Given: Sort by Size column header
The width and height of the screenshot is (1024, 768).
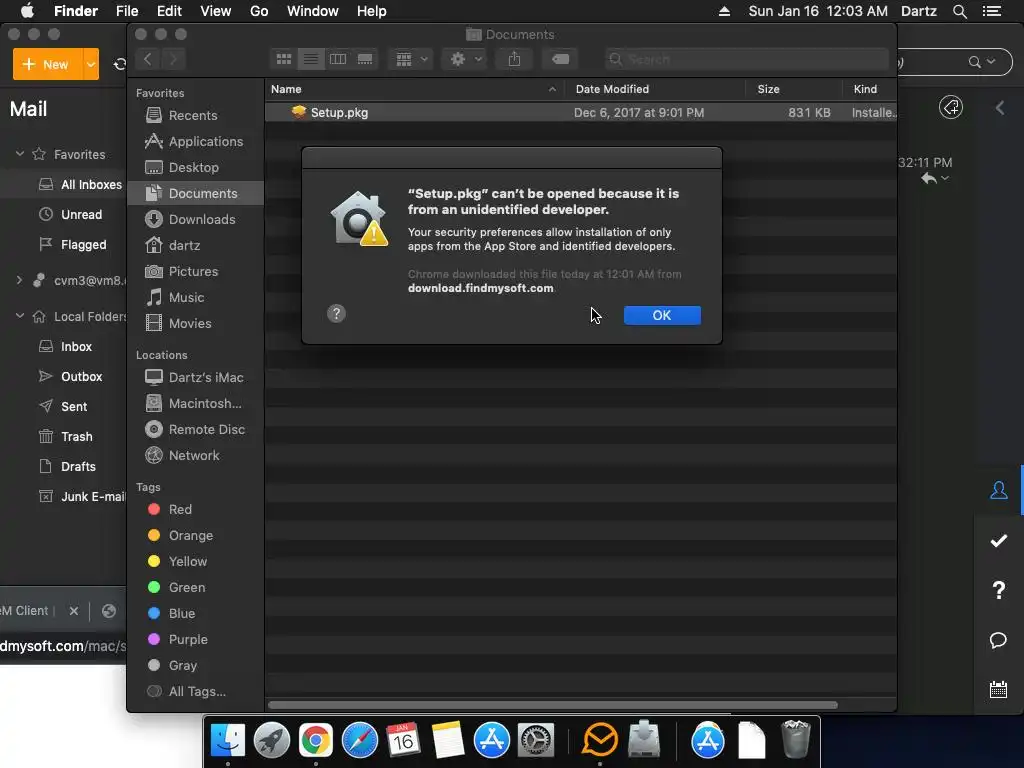Looking at the screenshot, I should click(793, 89).
